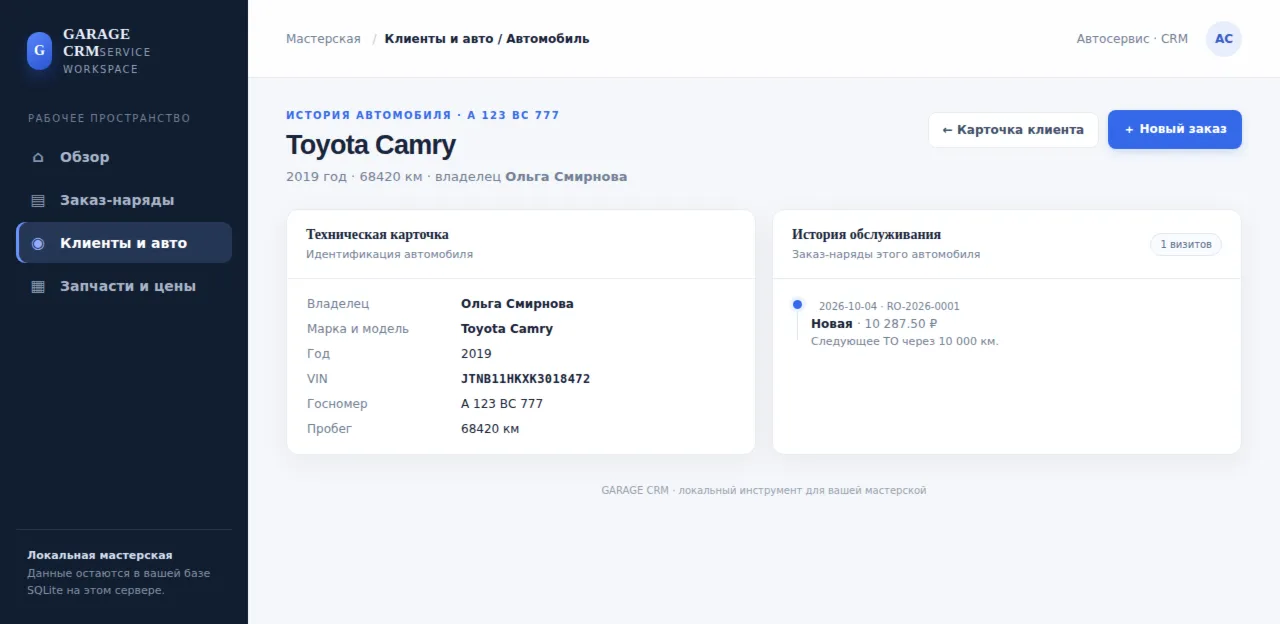Select Клиенты и авто in the sidebar
The width and height of the screenshot is (1280, 624).
tap(124, 243)
